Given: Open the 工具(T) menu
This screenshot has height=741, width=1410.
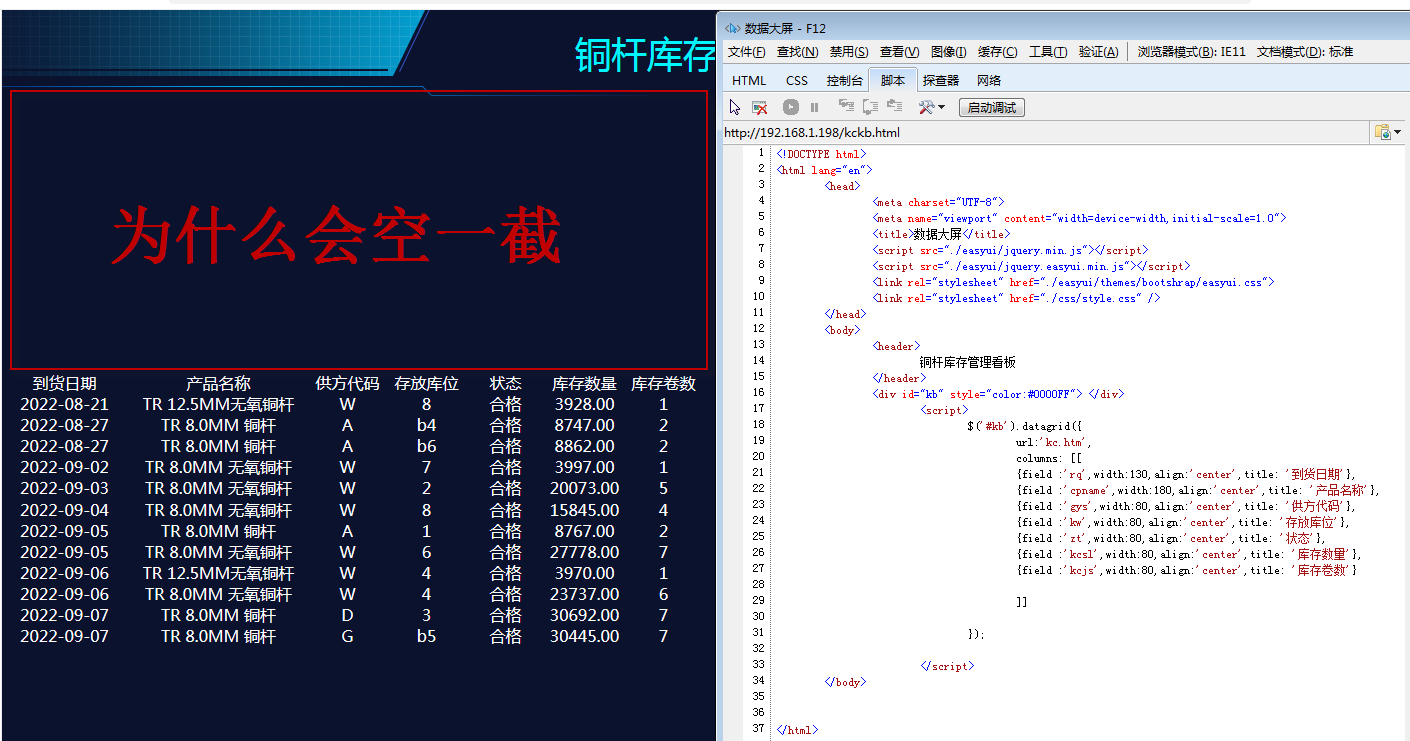Looking at the screenshot, I should pyautogui.click(x=1048, y=52).
